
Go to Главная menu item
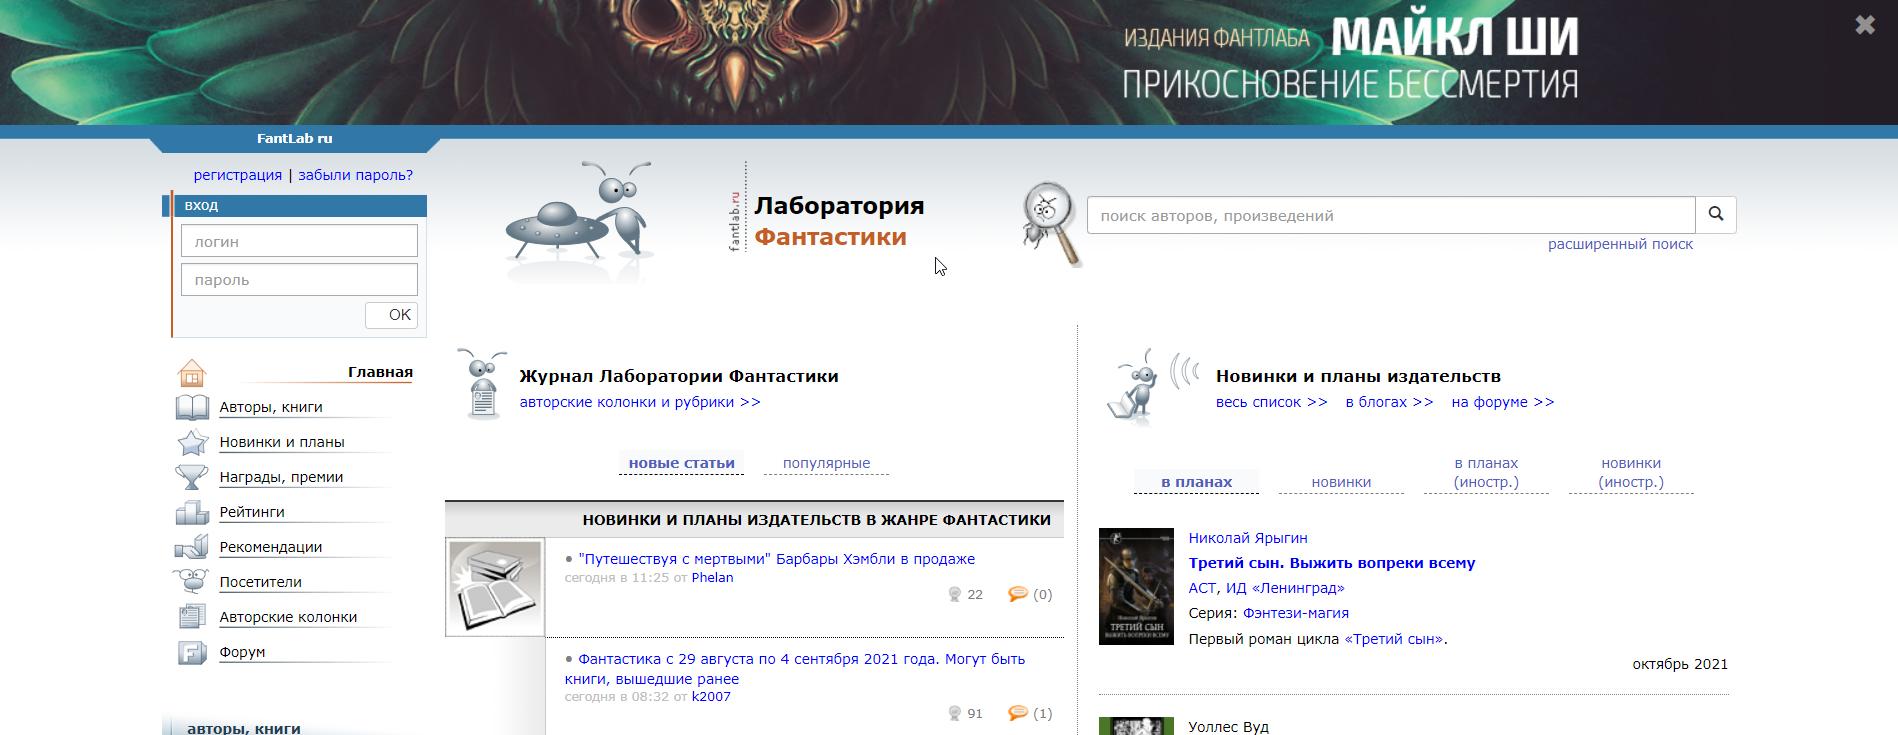click(380, 372)
